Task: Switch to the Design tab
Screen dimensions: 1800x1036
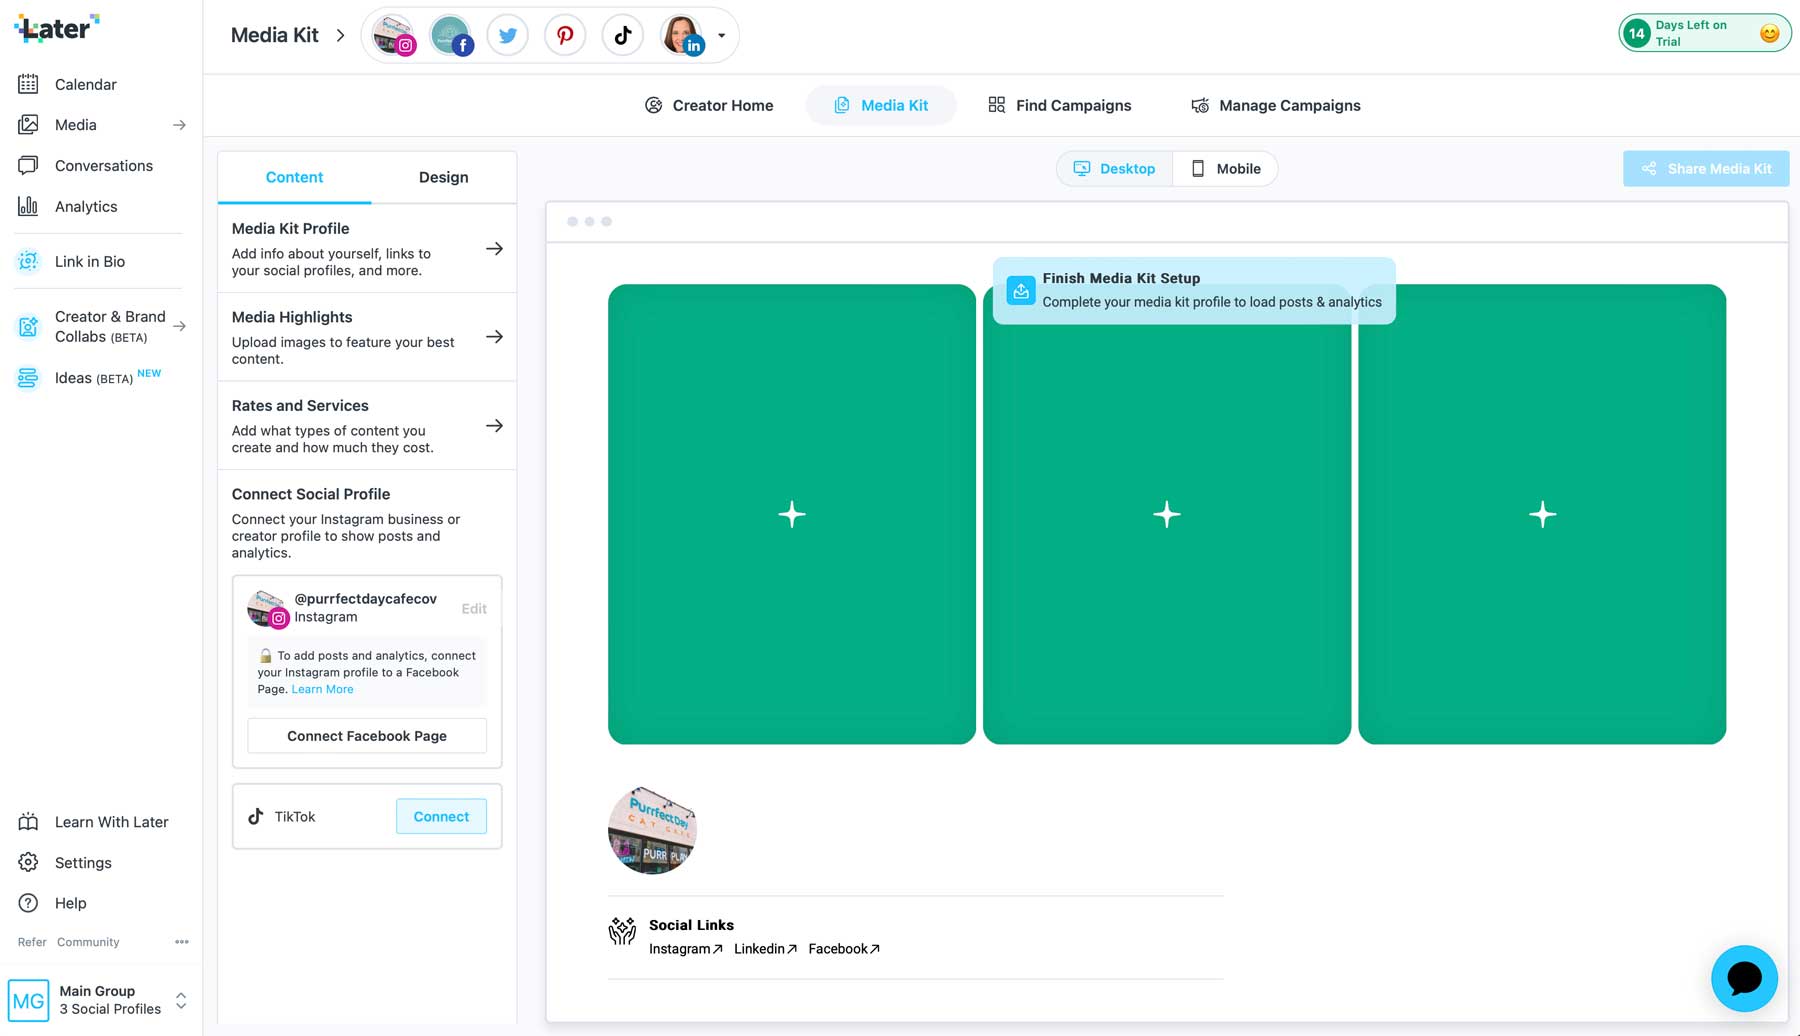Action: pyautogui.click(x=443, y=177)
